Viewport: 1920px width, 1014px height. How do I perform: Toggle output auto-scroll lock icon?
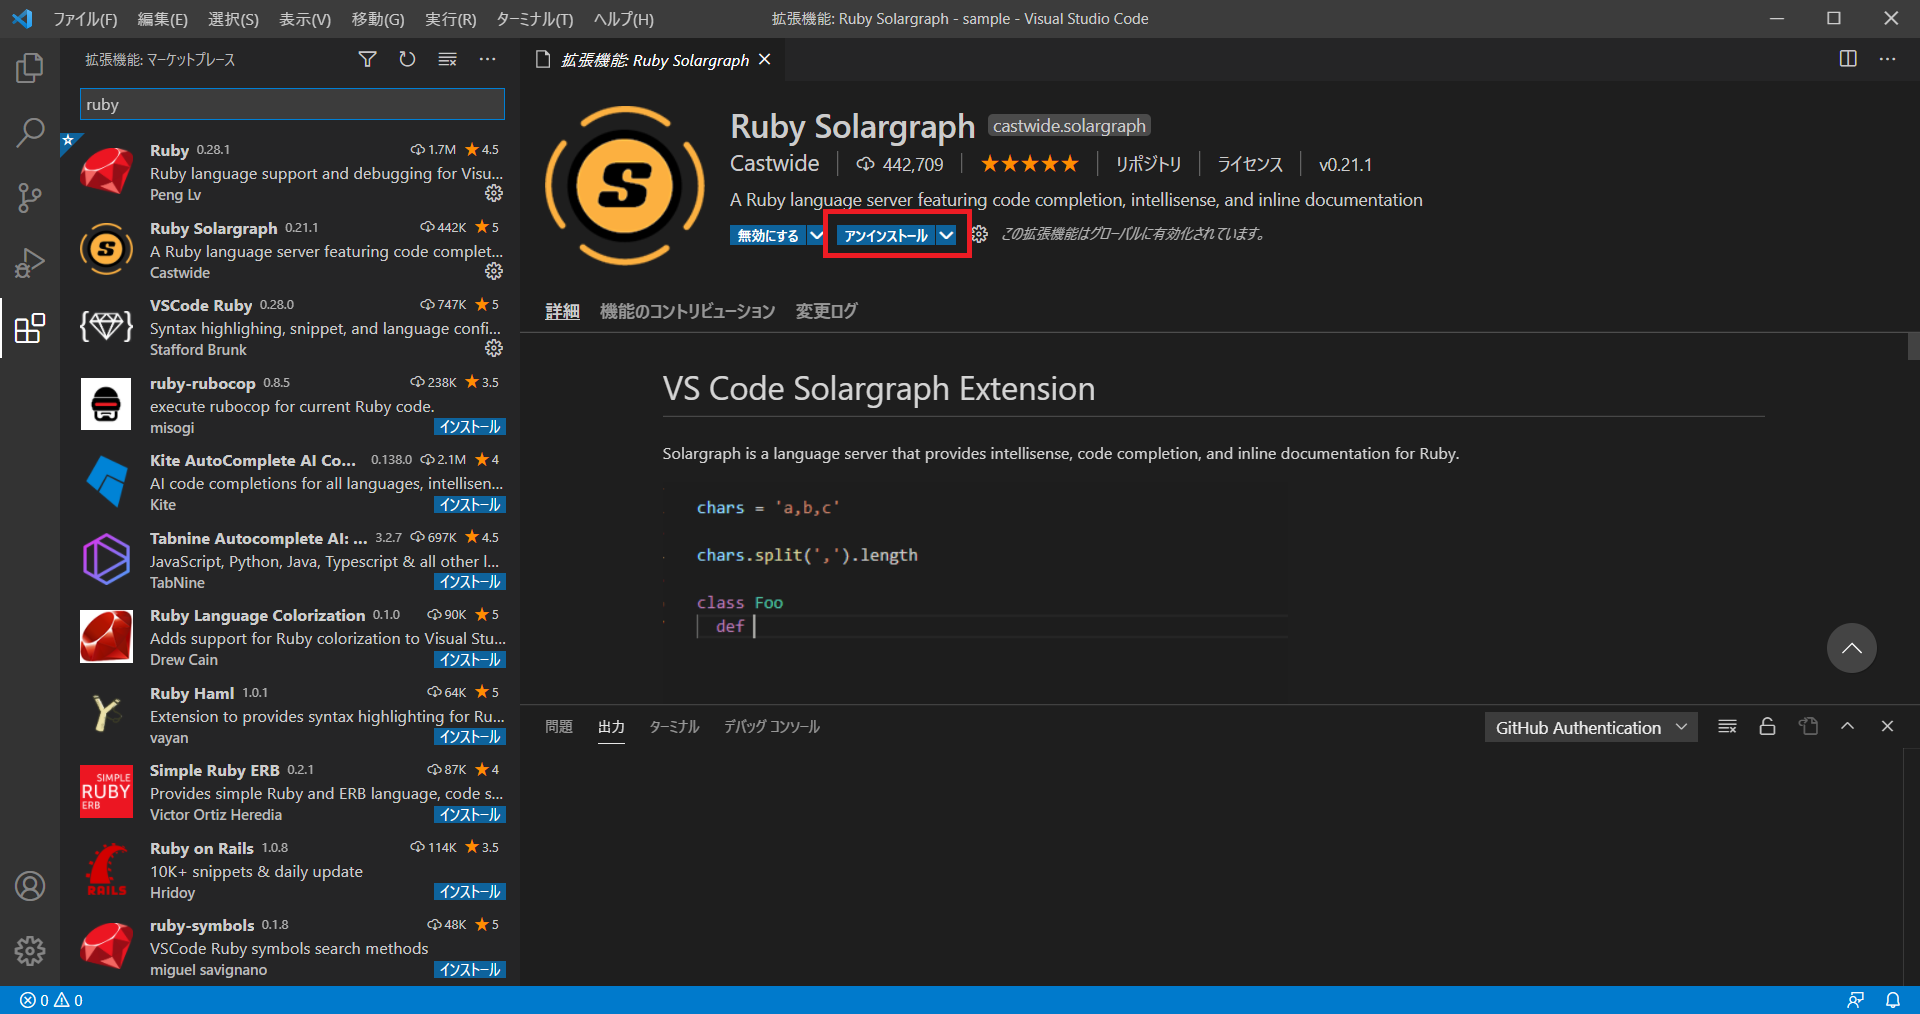pos(1767,727)
